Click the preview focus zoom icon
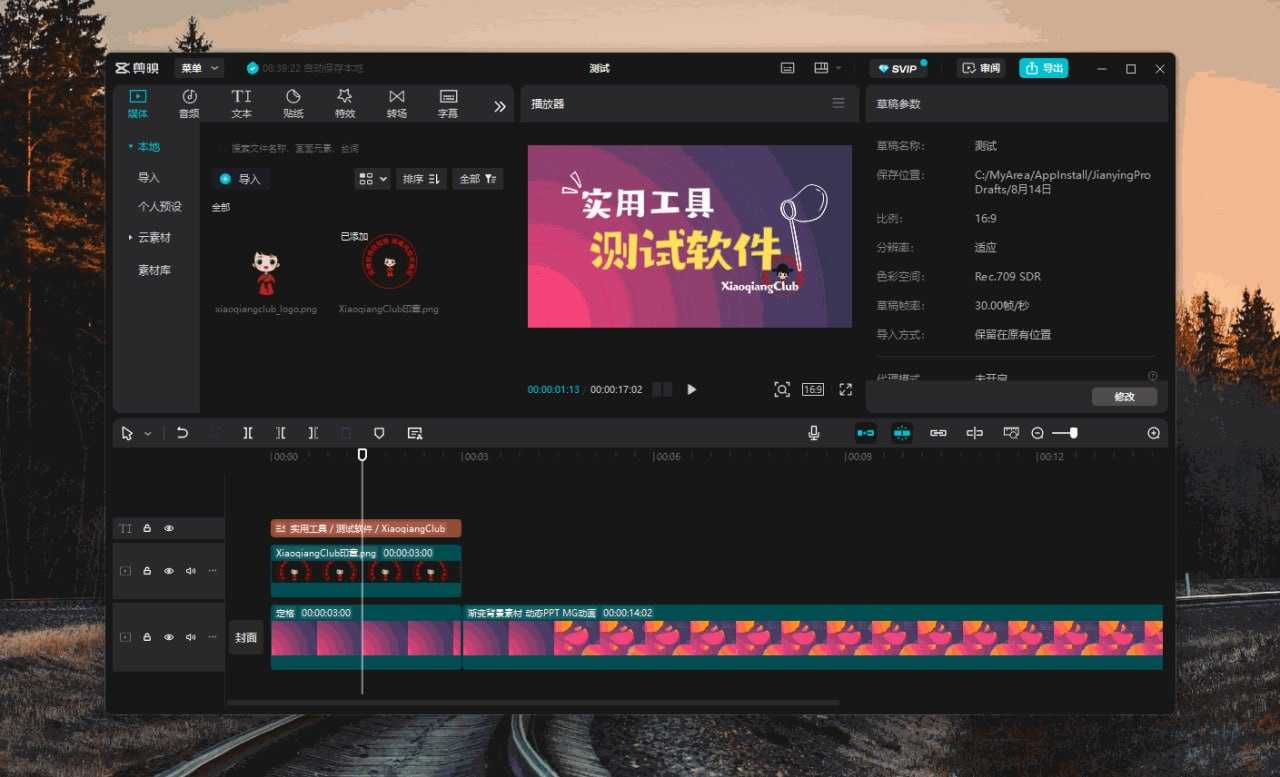Viewport: 1280px width, 777px height. [782, 390]
